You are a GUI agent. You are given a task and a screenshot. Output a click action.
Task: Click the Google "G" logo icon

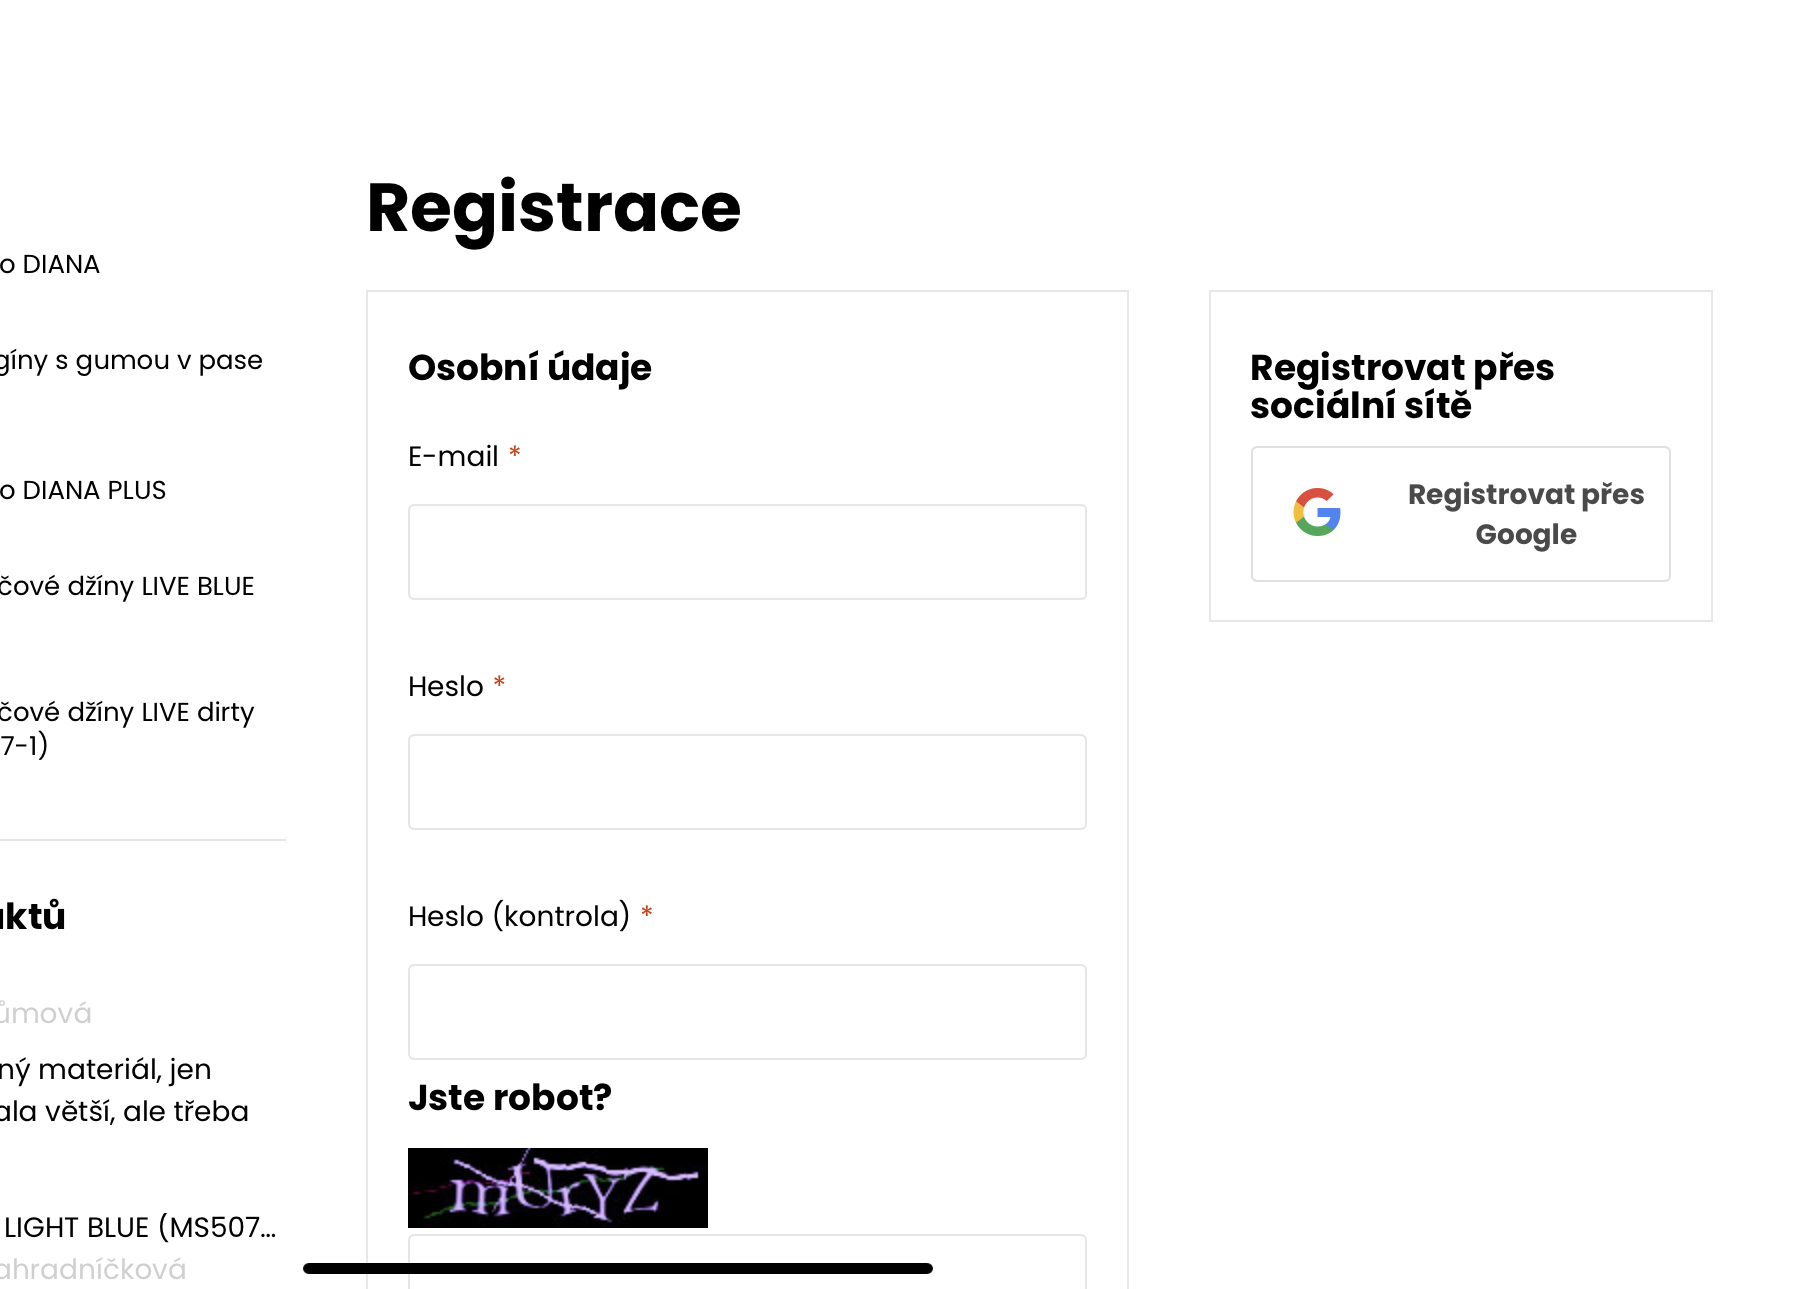(1317, 513)
